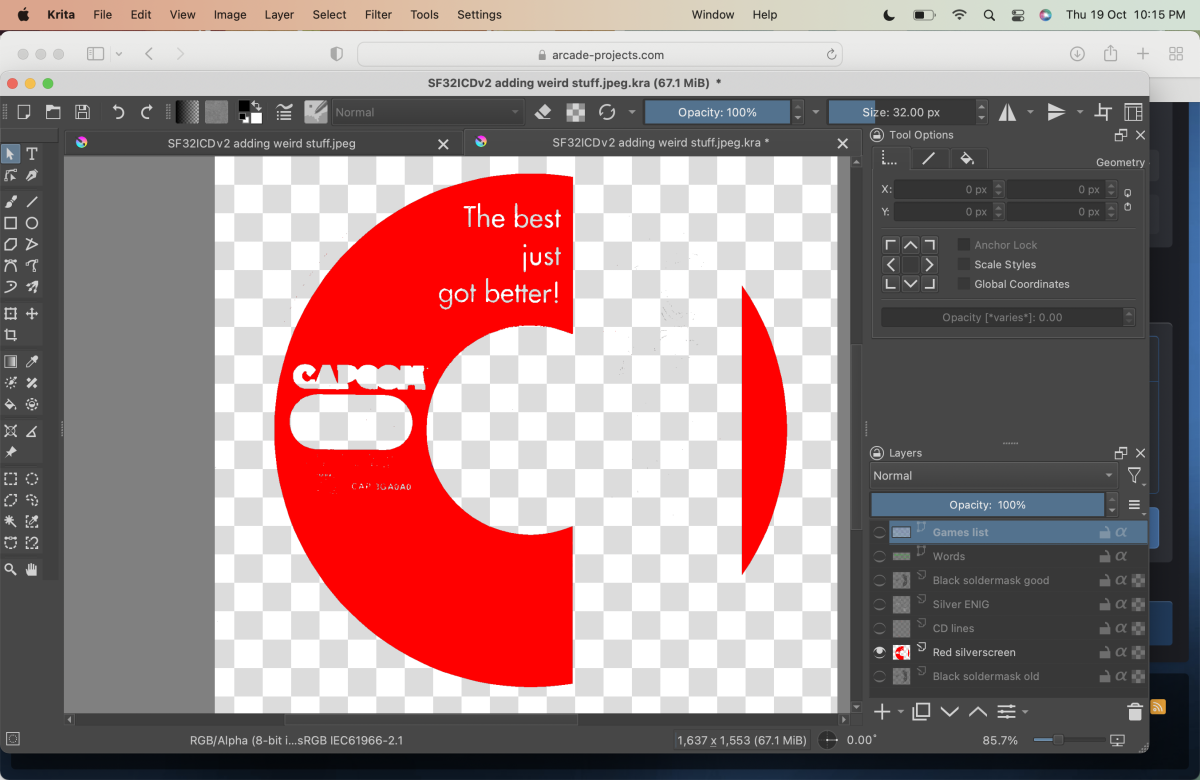
Task: Open the Filter menu
Action: tap(378, 15)
